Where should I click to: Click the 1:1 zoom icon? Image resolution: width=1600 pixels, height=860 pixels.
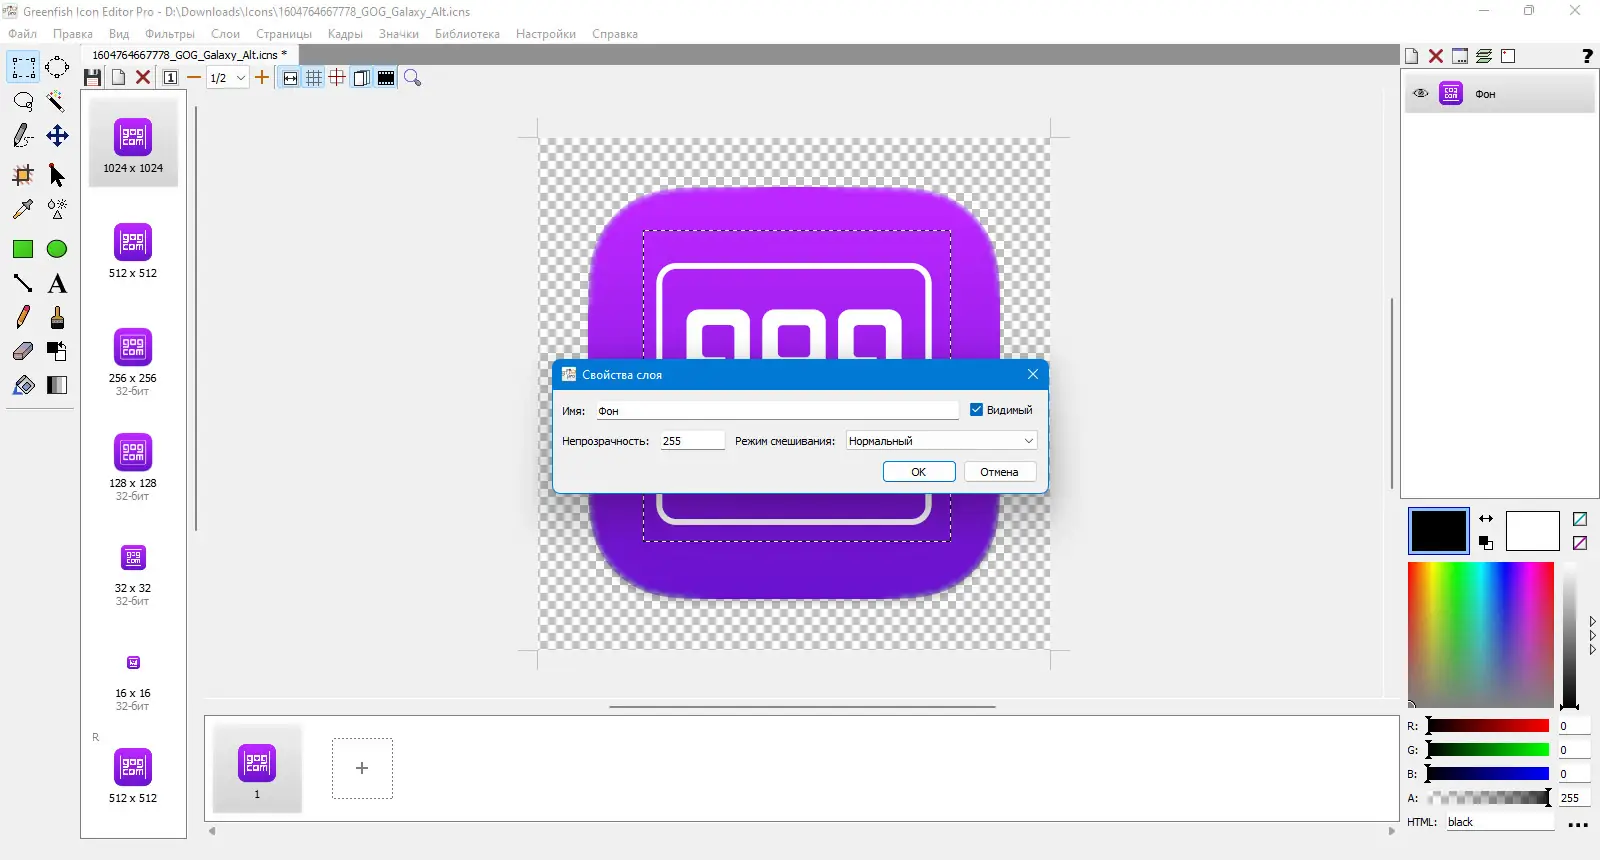[x=171, y=77]
